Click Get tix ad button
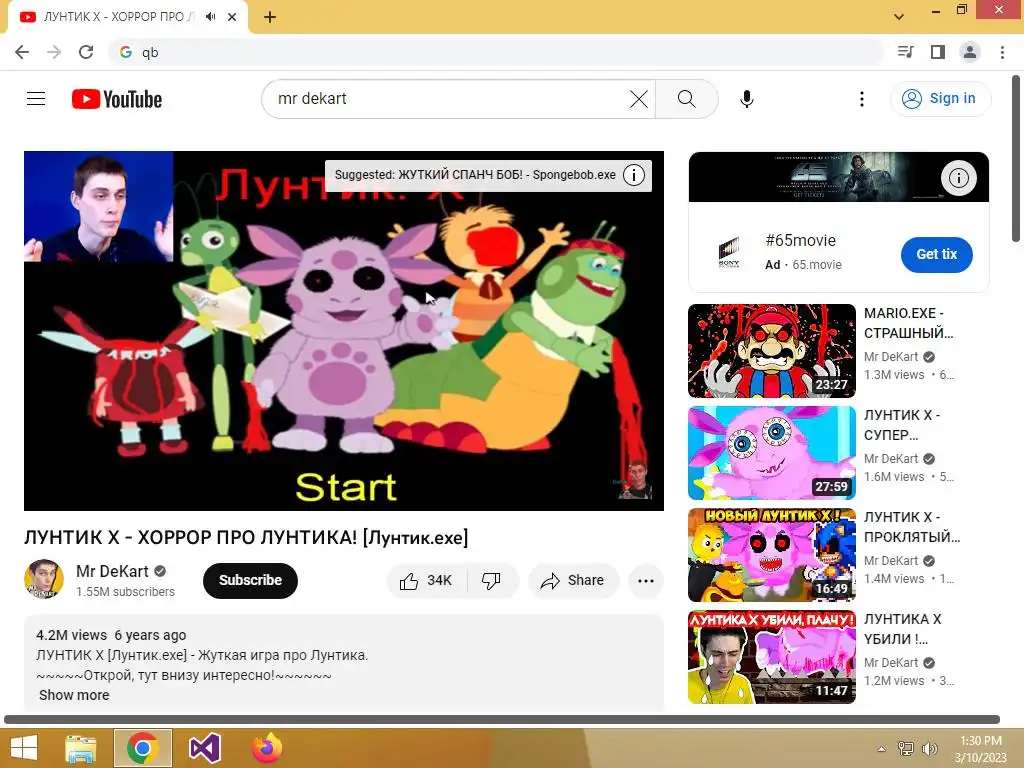 [x=936, y=255]
